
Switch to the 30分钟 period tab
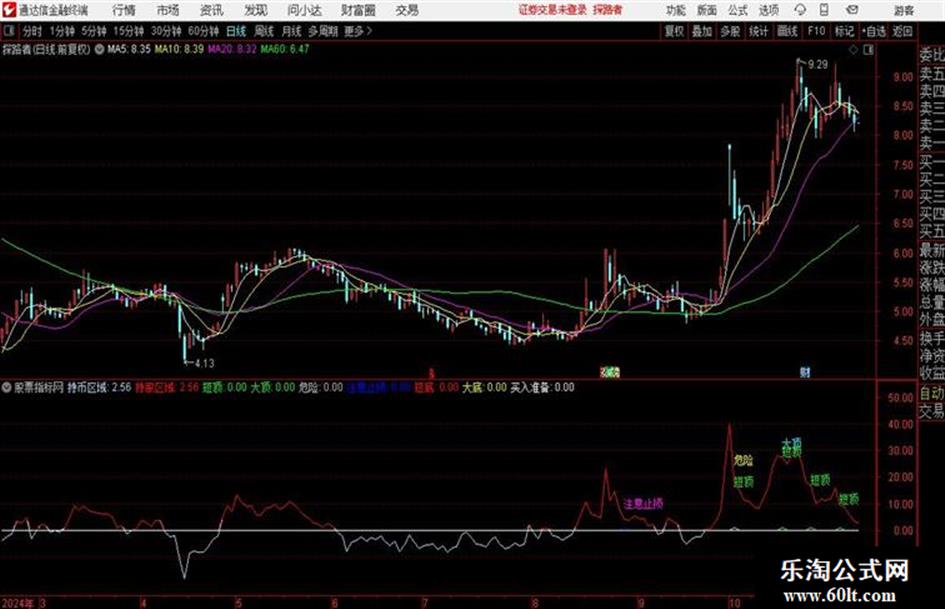(166, 31)
